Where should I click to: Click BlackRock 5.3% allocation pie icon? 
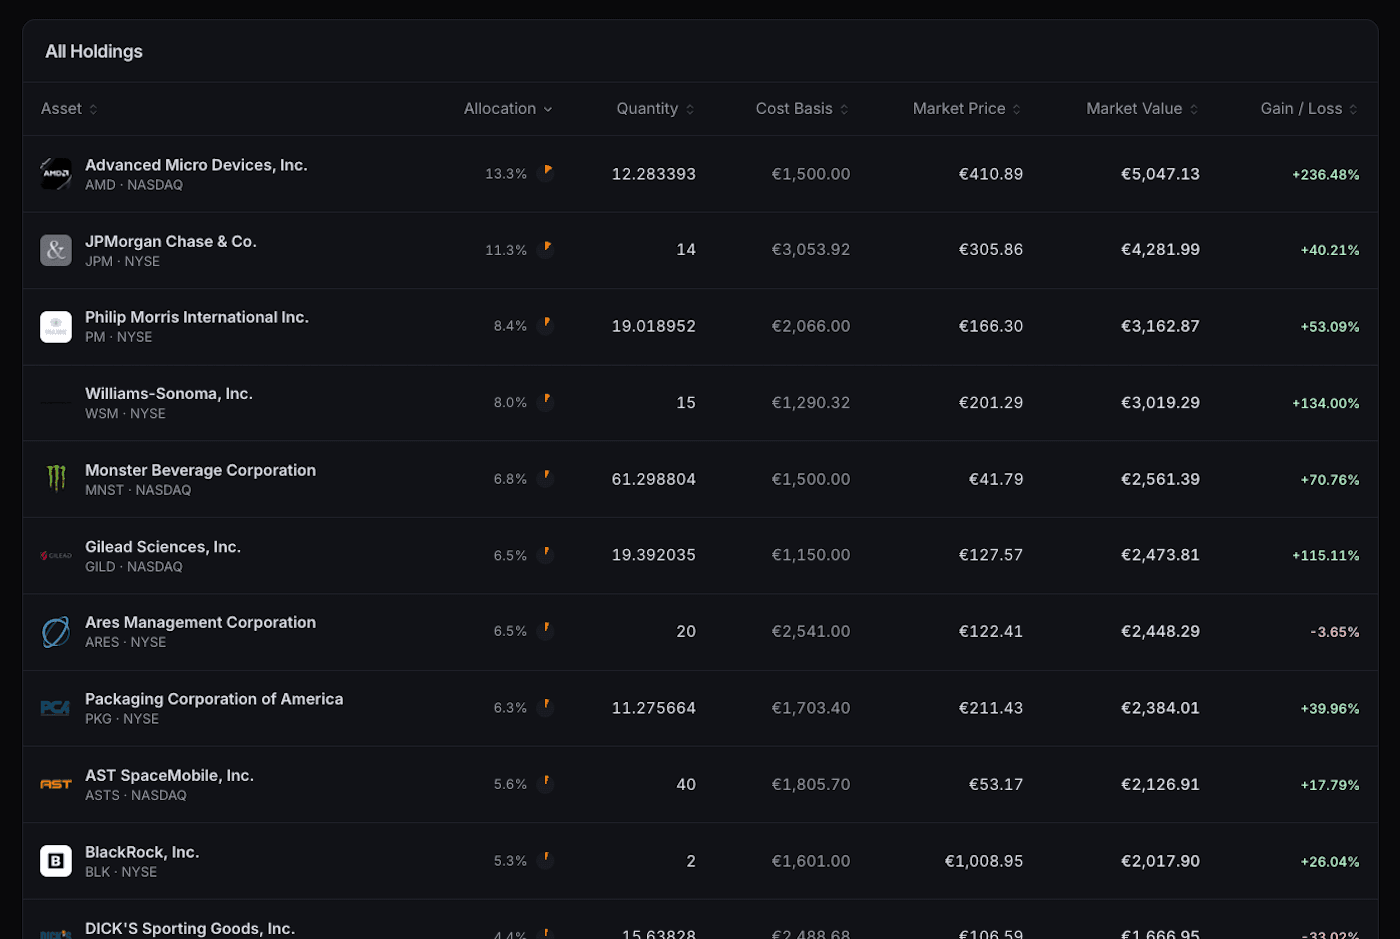(x=546, y=859)
